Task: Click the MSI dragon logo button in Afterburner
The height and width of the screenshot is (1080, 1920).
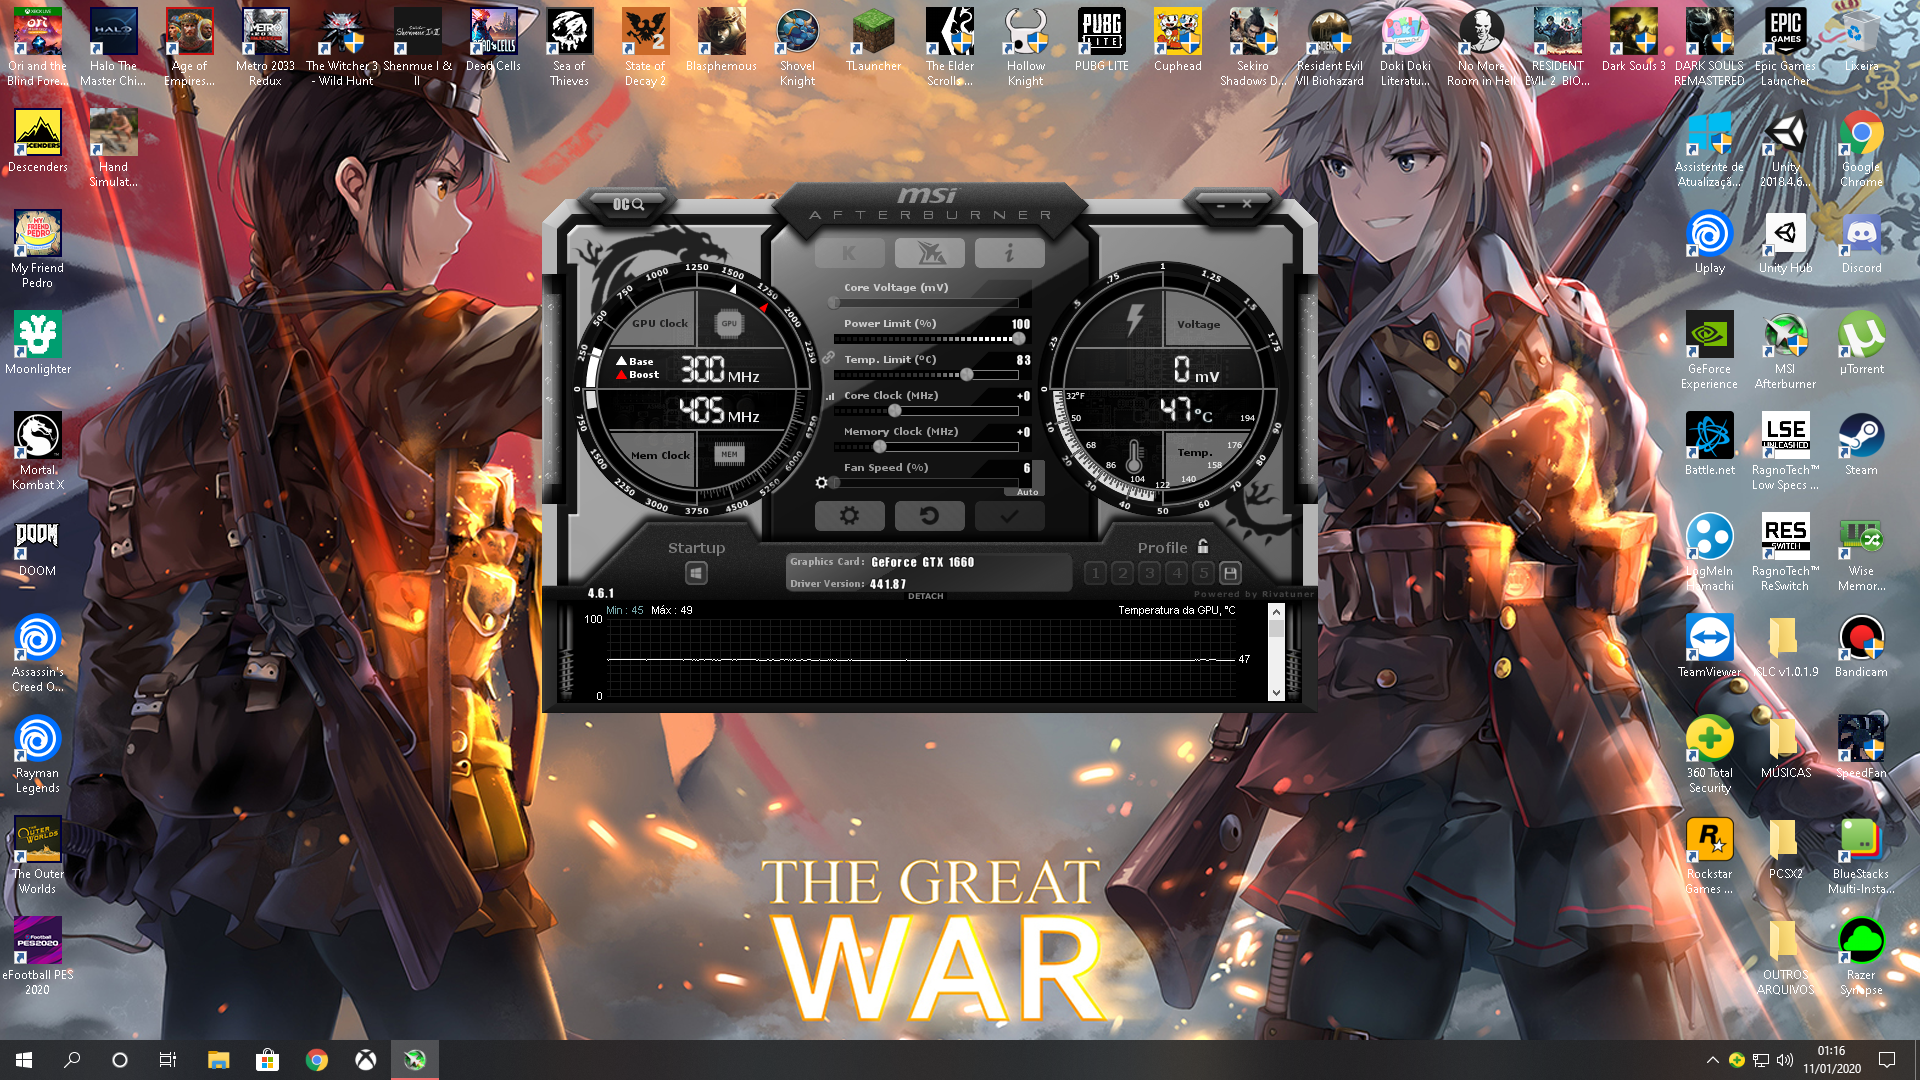Action: coord(930,253)
